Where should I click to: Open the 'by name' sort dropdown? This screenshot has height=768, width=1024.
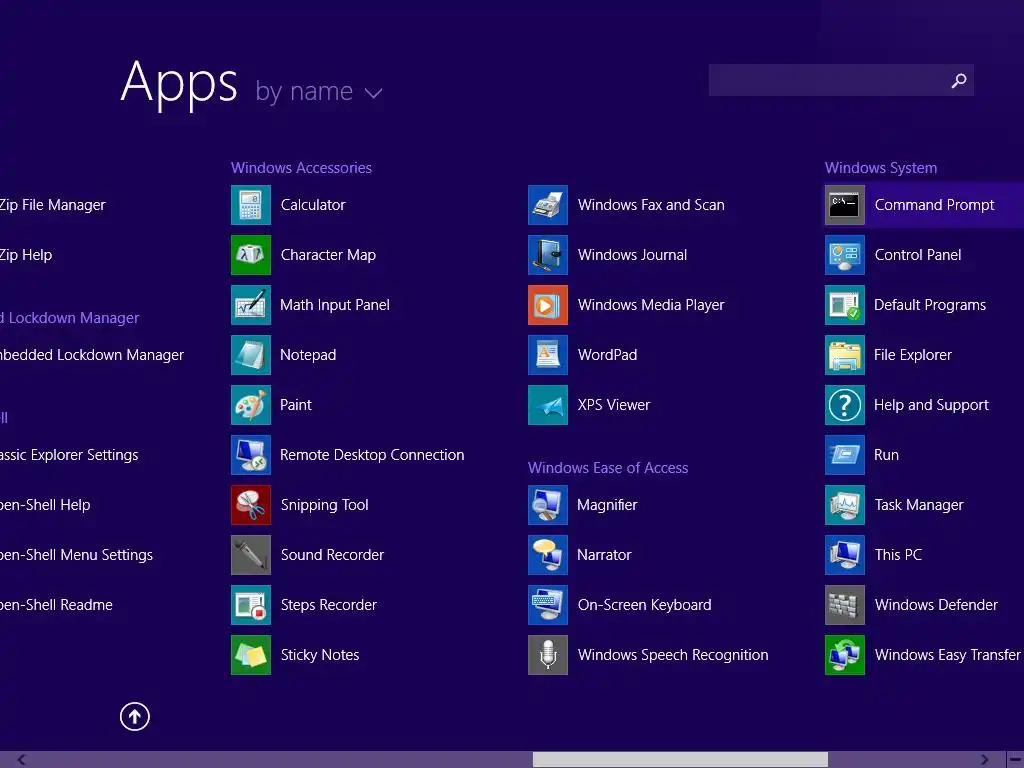[319, 91]
